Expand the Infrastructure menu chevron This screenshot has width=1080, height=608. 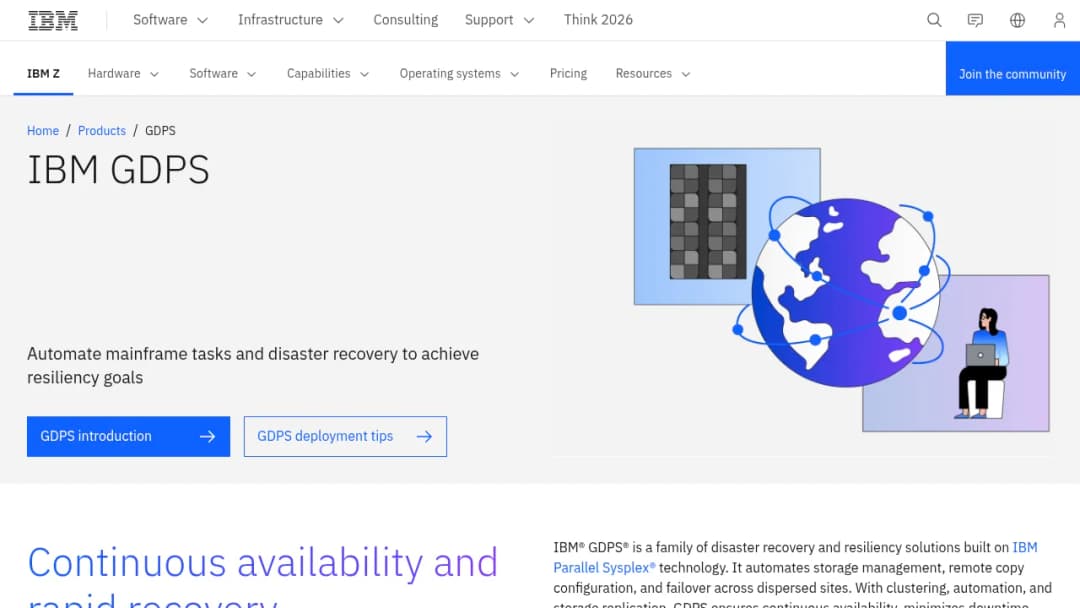338,21
